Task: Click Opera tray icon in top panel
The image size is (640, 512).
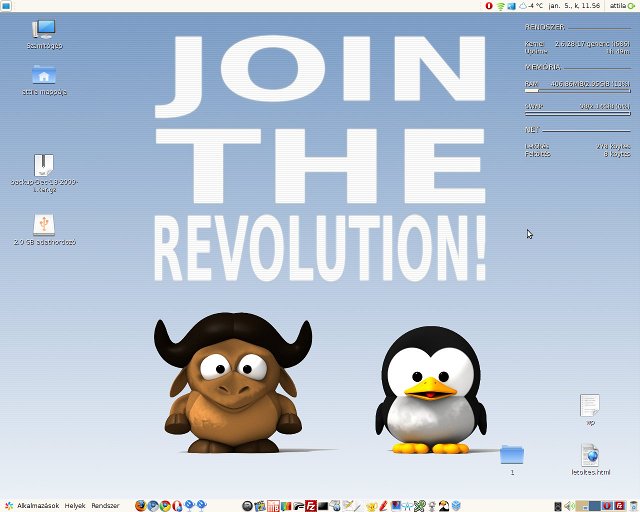Action: (x=489, y=6)
